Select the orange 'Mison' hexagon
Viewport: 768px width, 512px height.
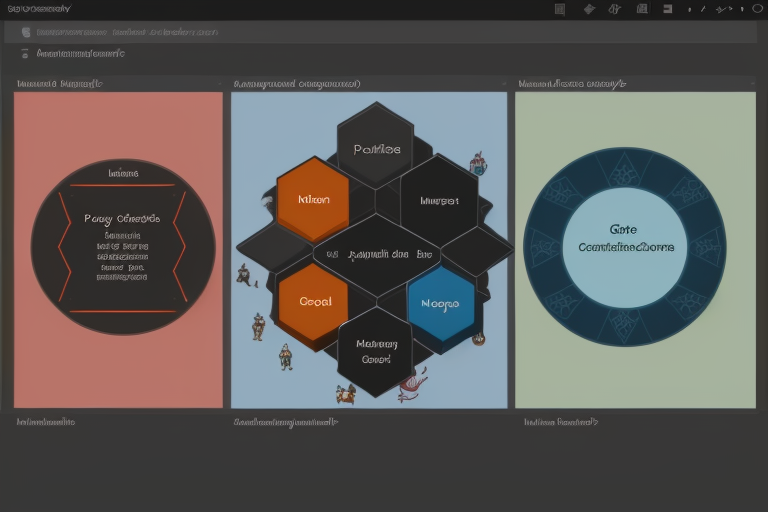tap(313, 198)
